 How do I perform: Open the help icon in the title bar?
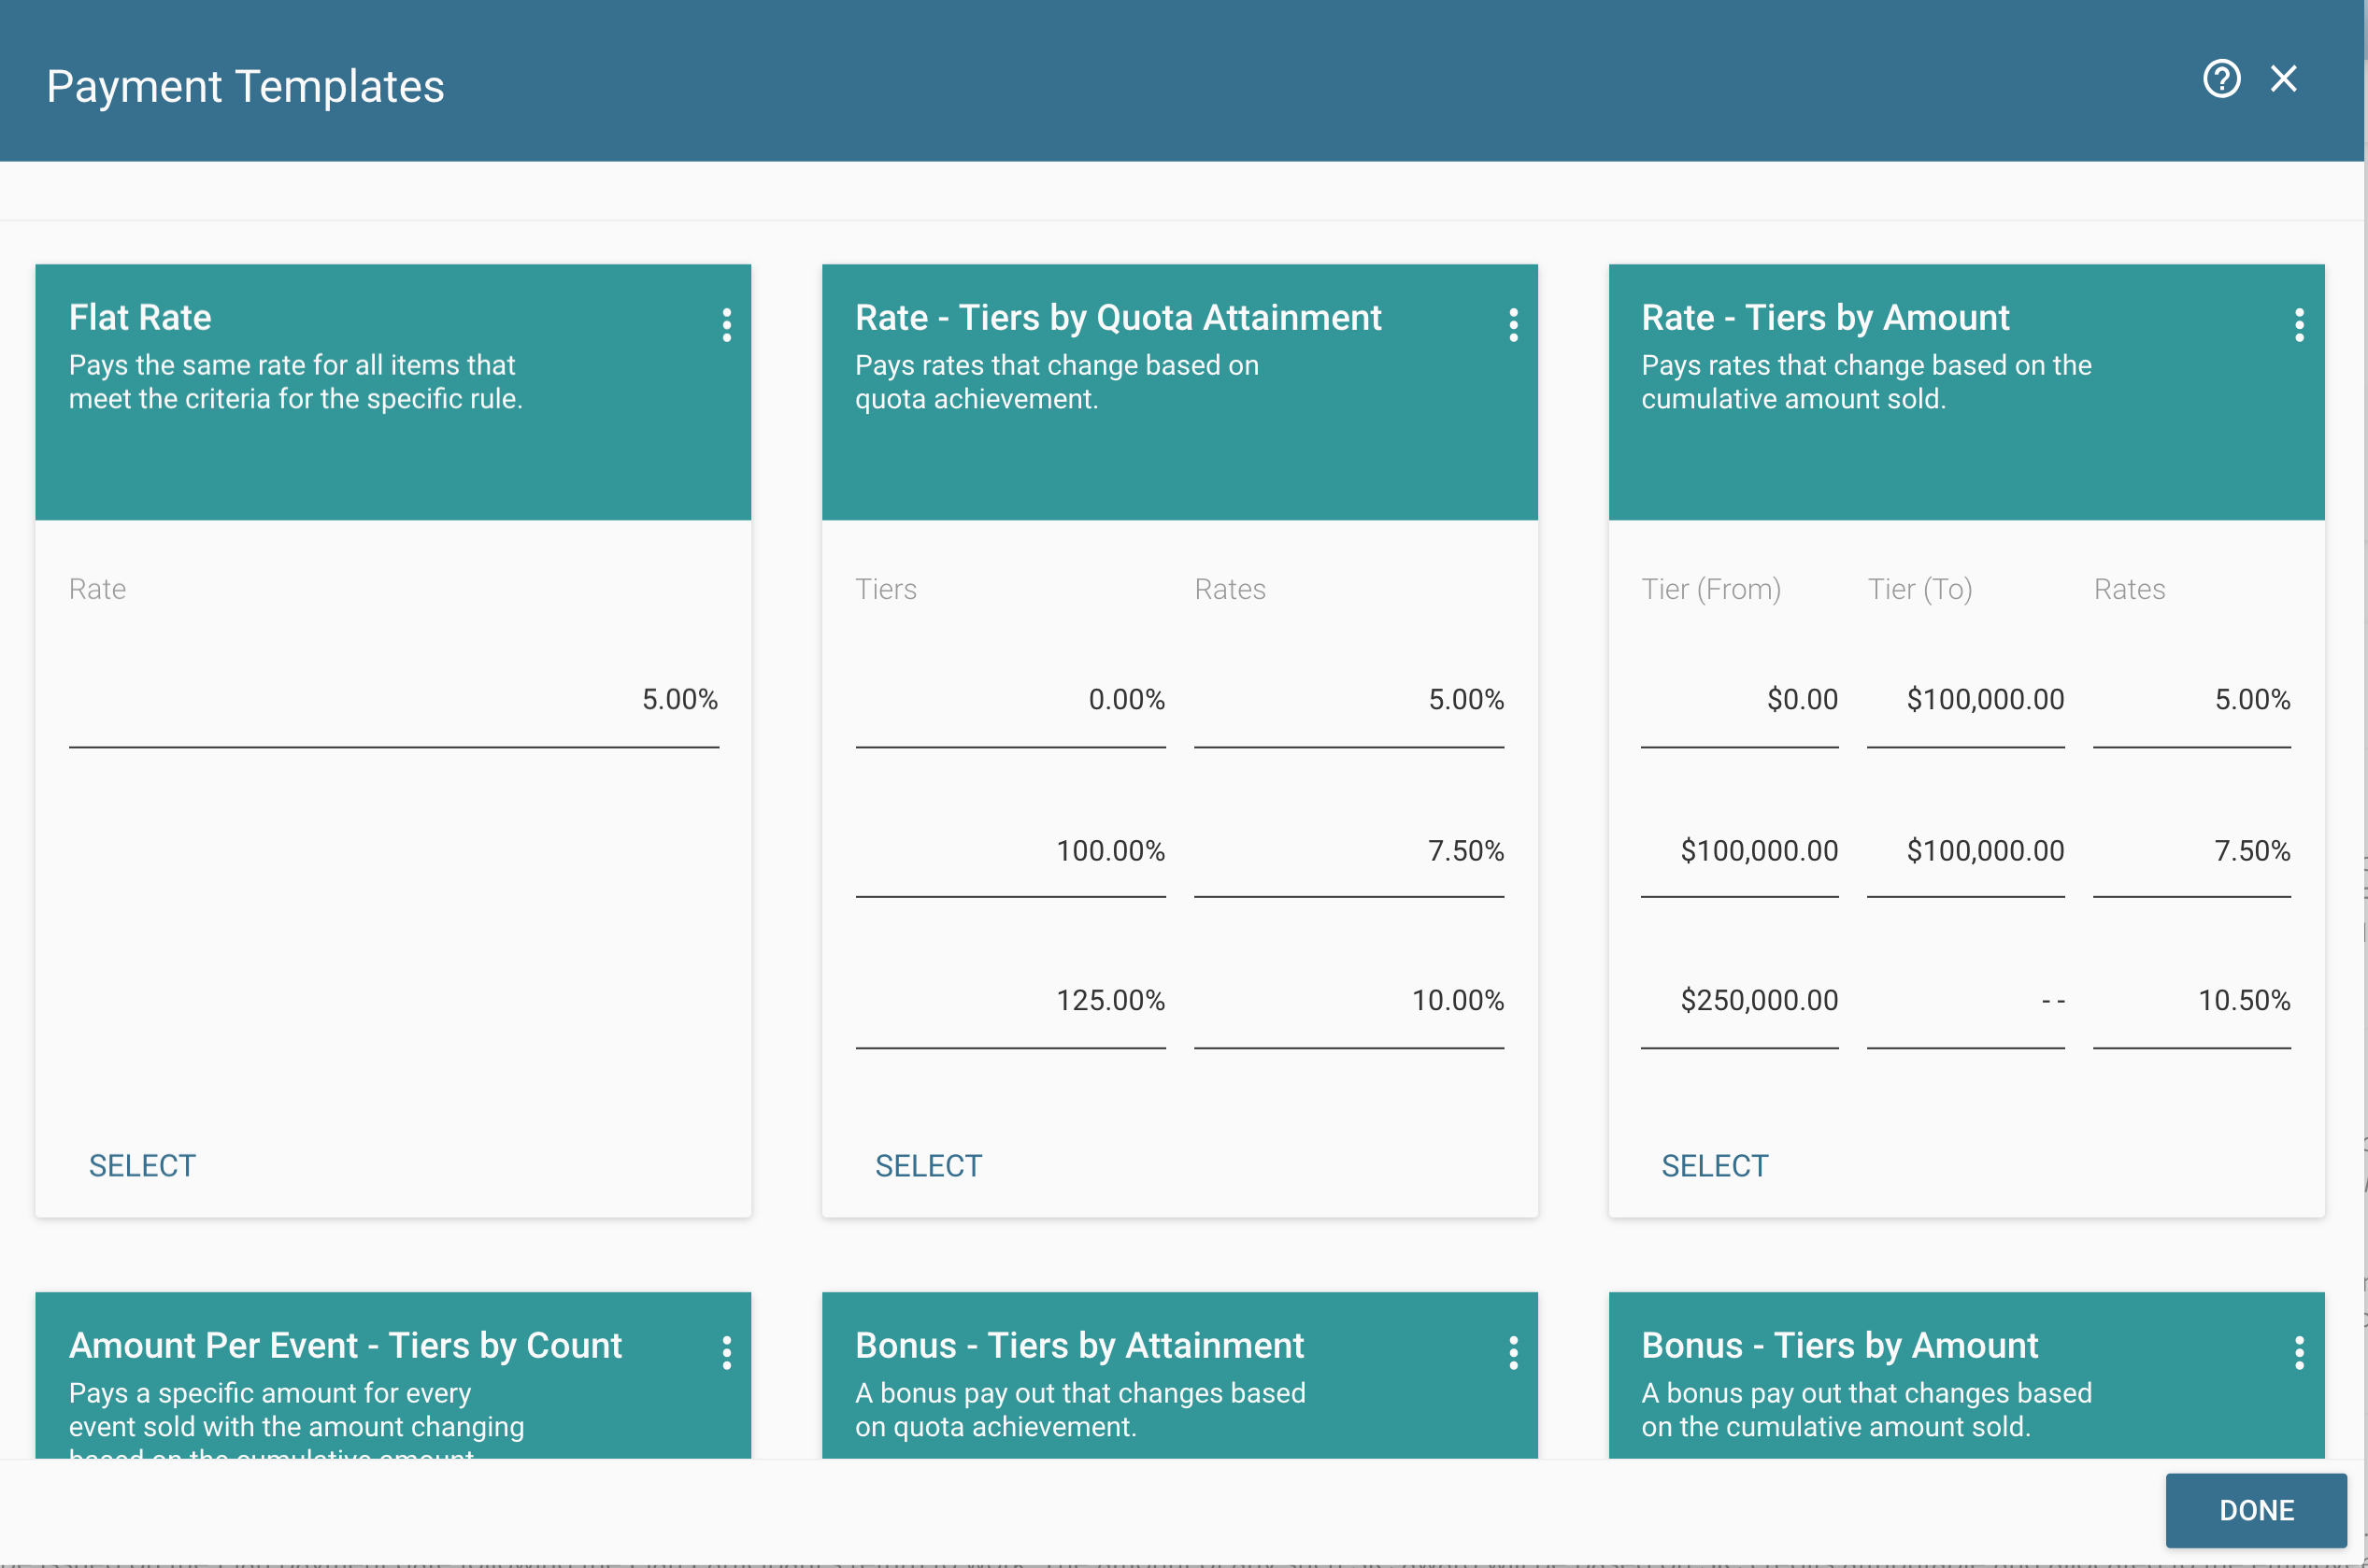(x=2221, y=79)
